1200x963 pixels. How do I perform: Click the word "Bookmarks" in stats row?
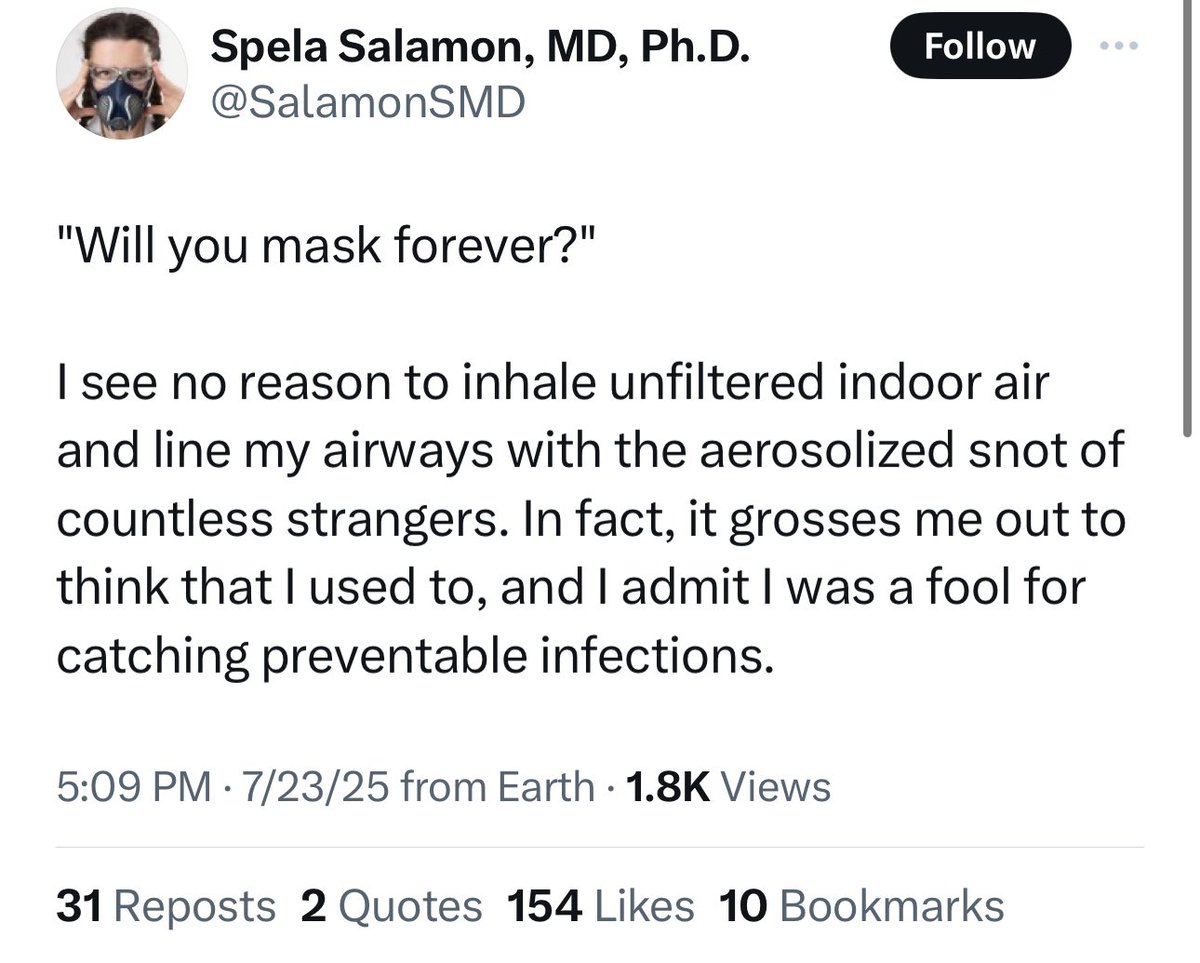click(891, 906)
